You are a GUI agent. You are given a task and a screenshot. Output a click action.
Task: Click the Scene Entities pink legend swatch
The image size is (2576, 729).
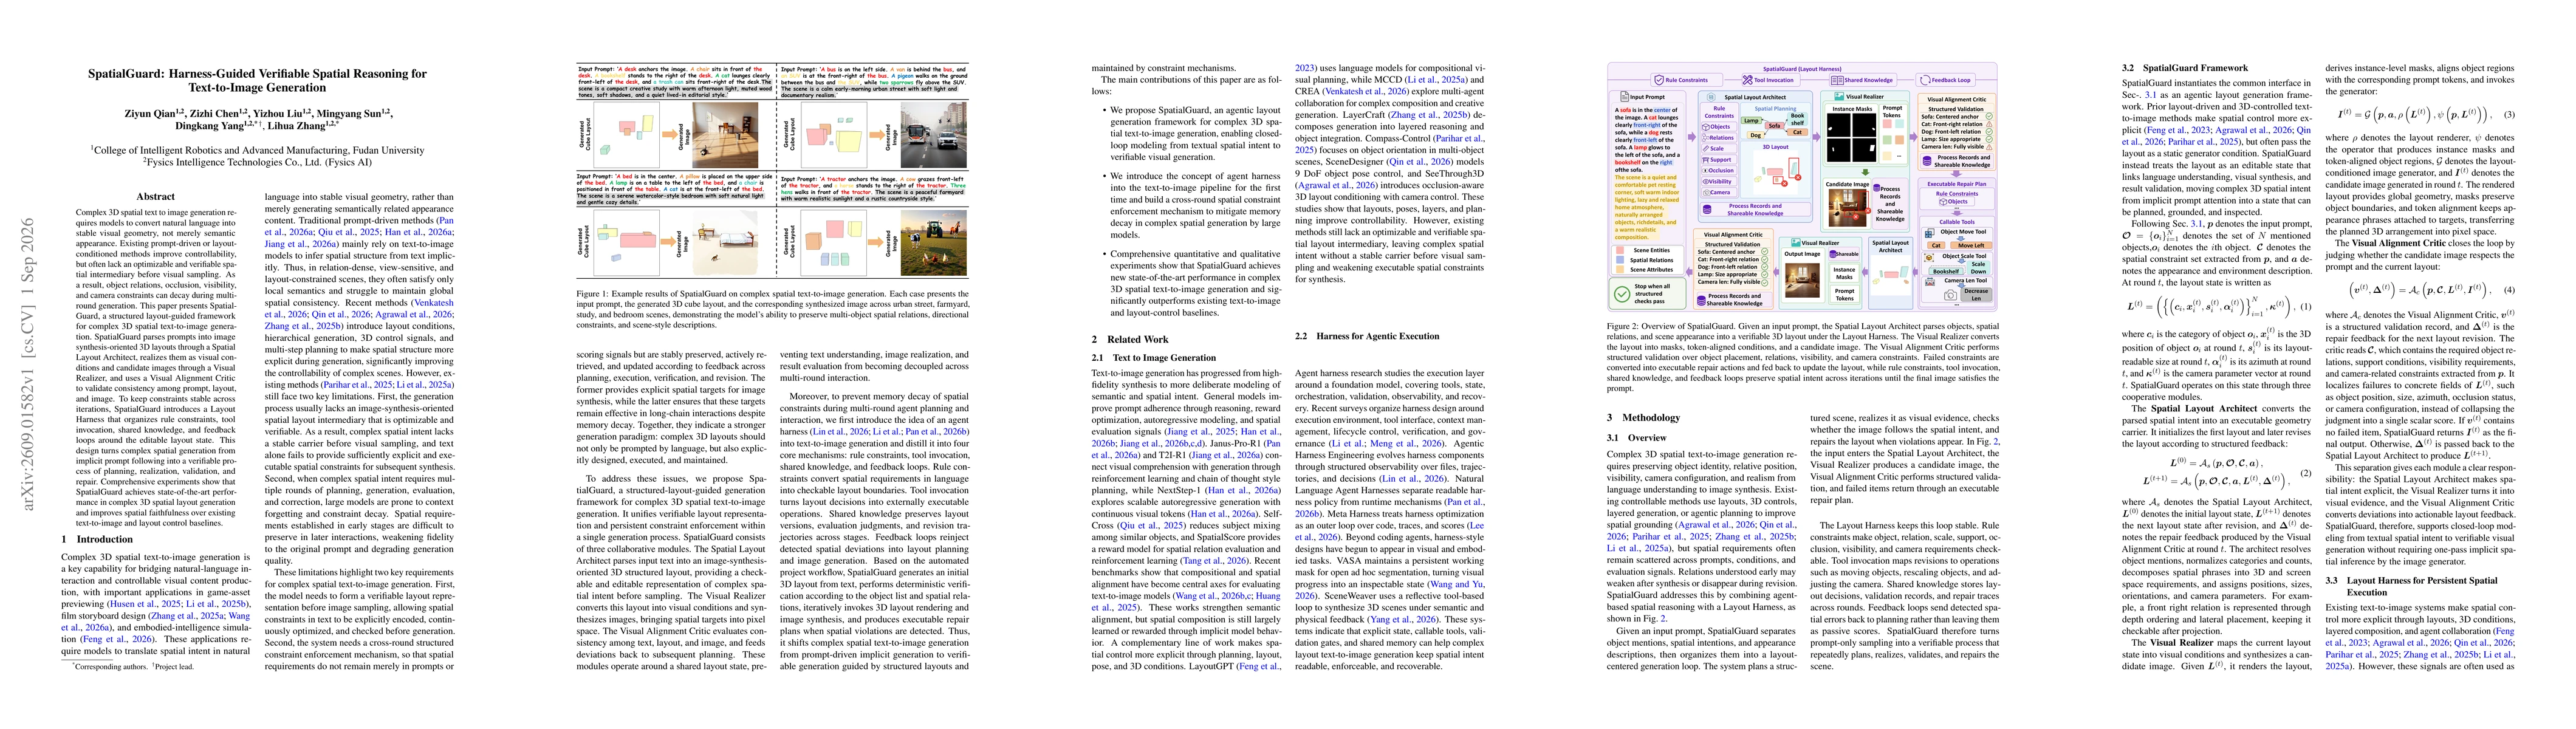pos(1620,251)
